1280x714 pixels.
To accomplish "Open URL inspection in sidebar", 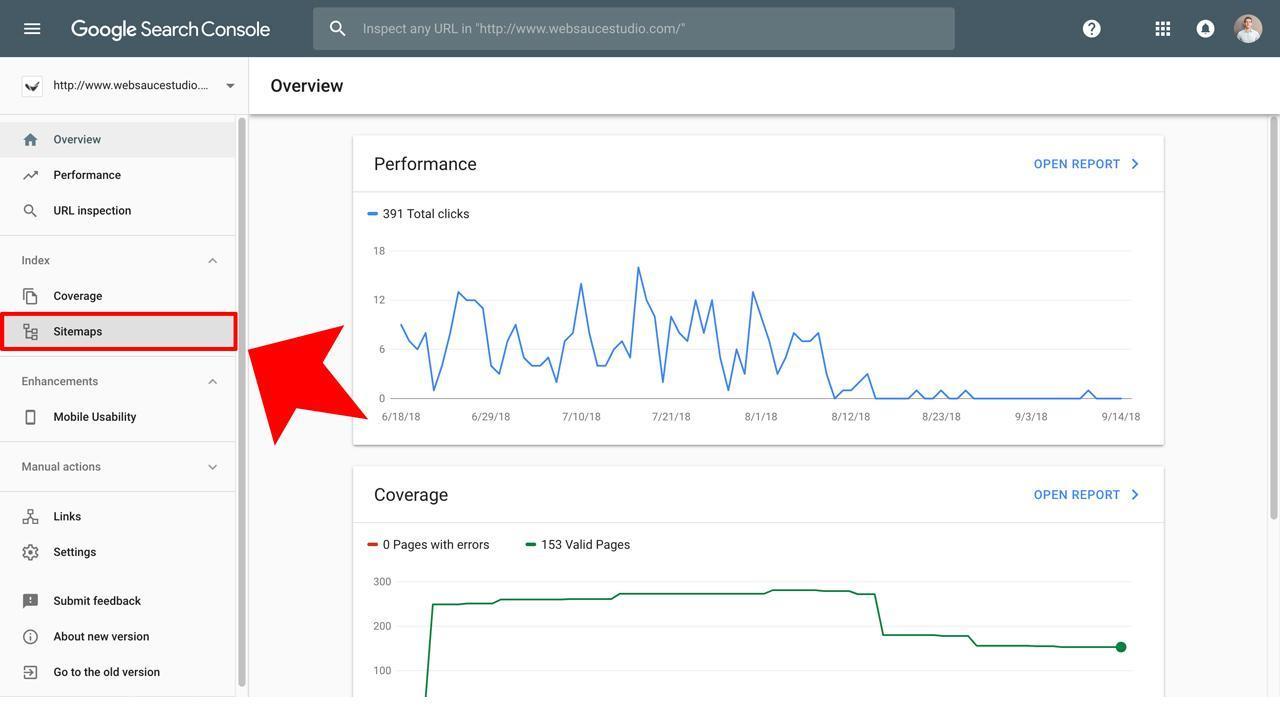I will [118, 211].
